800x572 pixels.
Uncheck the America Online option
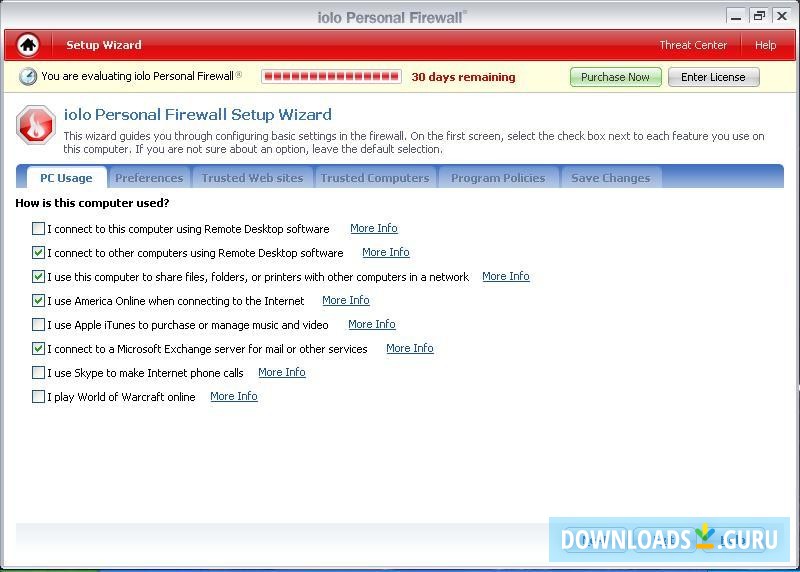[x=38, y=301]
